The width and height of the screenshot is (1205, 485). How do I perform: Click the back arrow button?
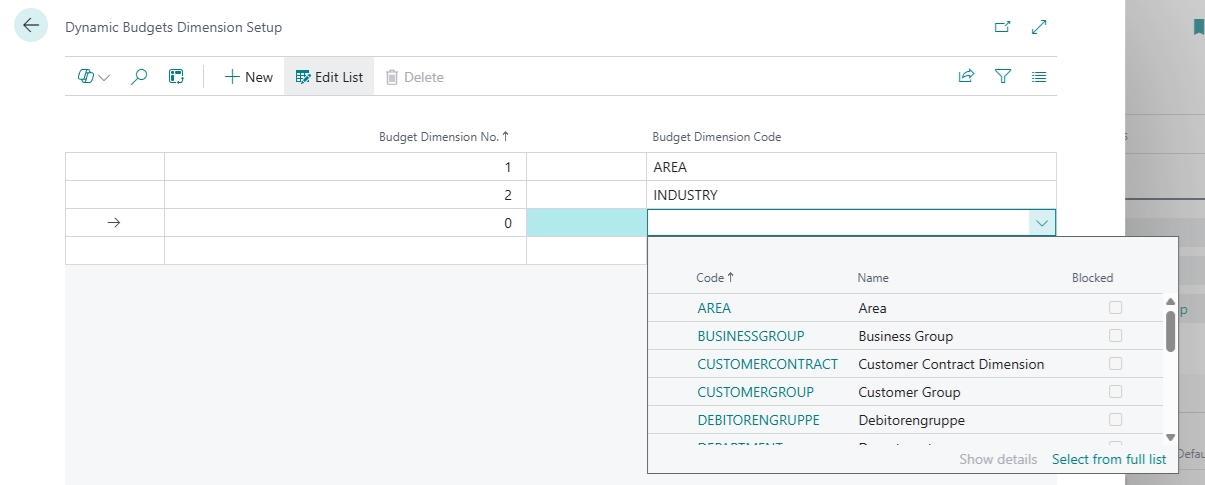(31, 26)
